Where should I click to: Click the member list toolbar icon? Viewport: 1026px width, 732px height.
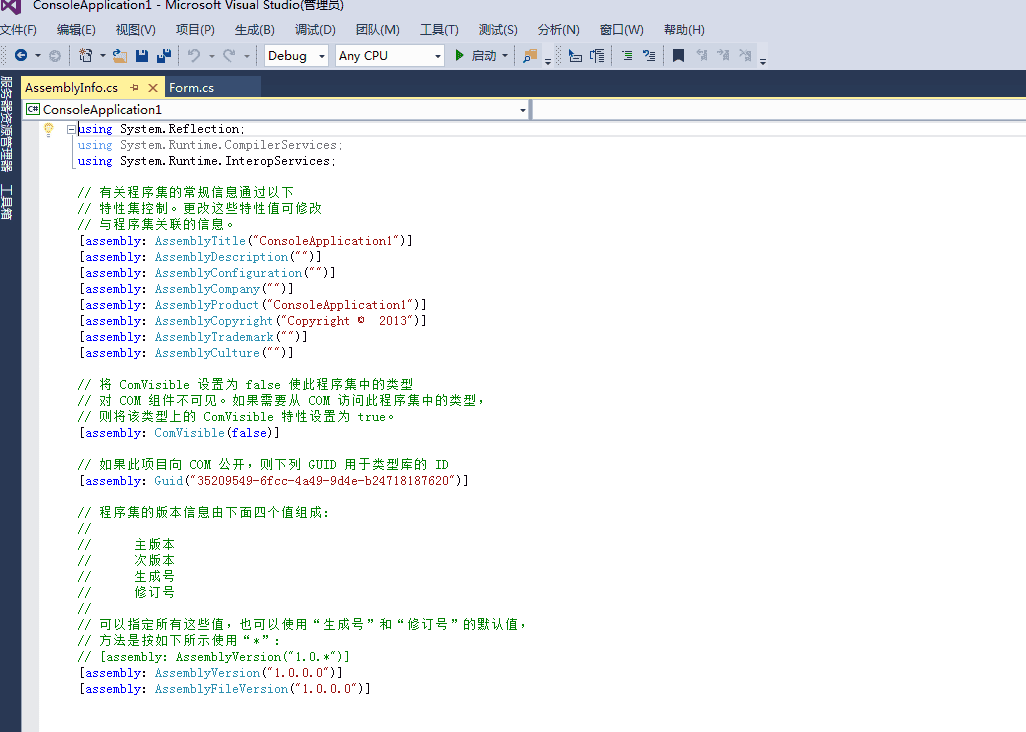point(575,56)
